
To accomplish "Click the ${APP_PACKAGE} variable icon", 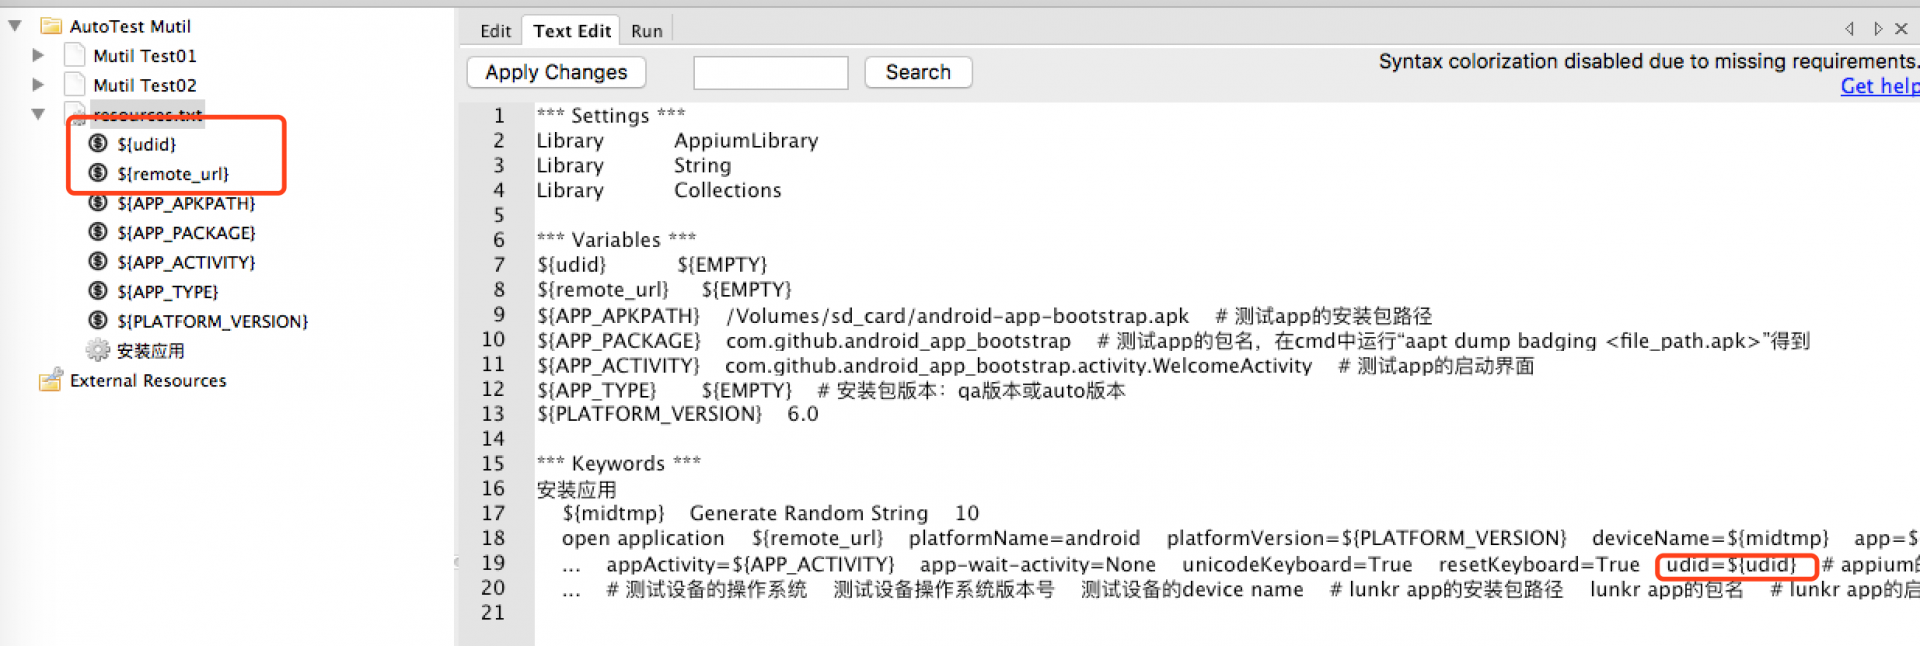I will coord(98,232).
